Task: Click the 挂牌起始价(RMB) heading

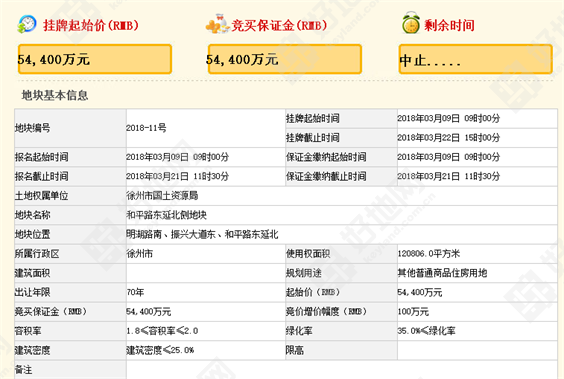Action: tap(91, 25)
